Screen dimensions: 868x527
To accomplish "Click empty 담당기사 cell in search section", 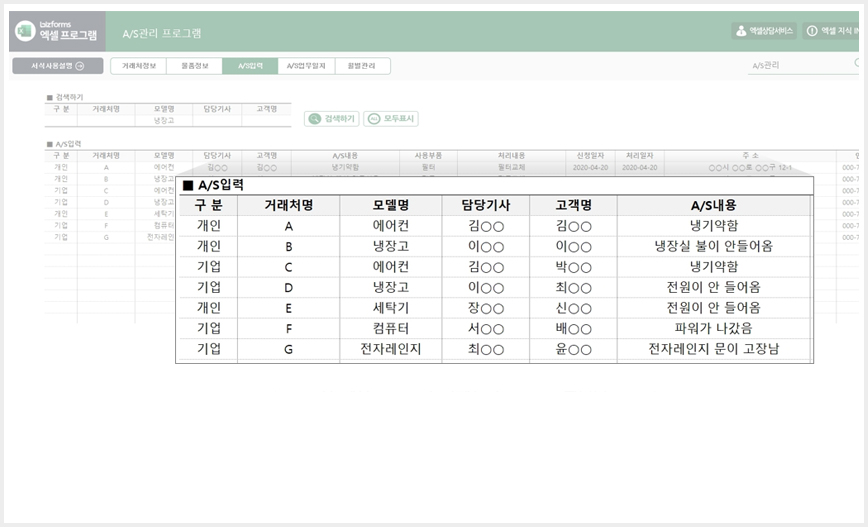I will point(217,121).
